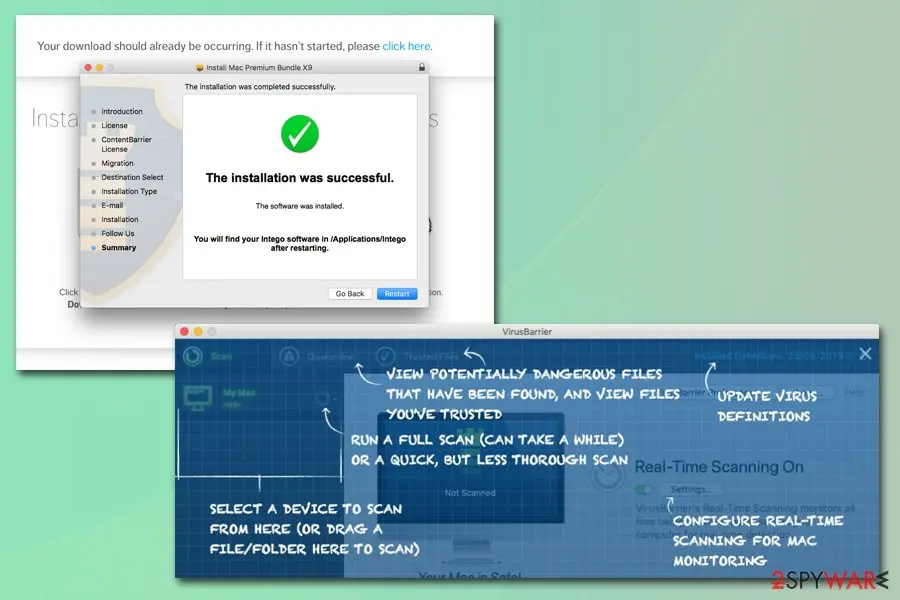This screenshot has width=900, height=600.
Task: Select the Introduction installer step
Action: click(x=122, y=111)
